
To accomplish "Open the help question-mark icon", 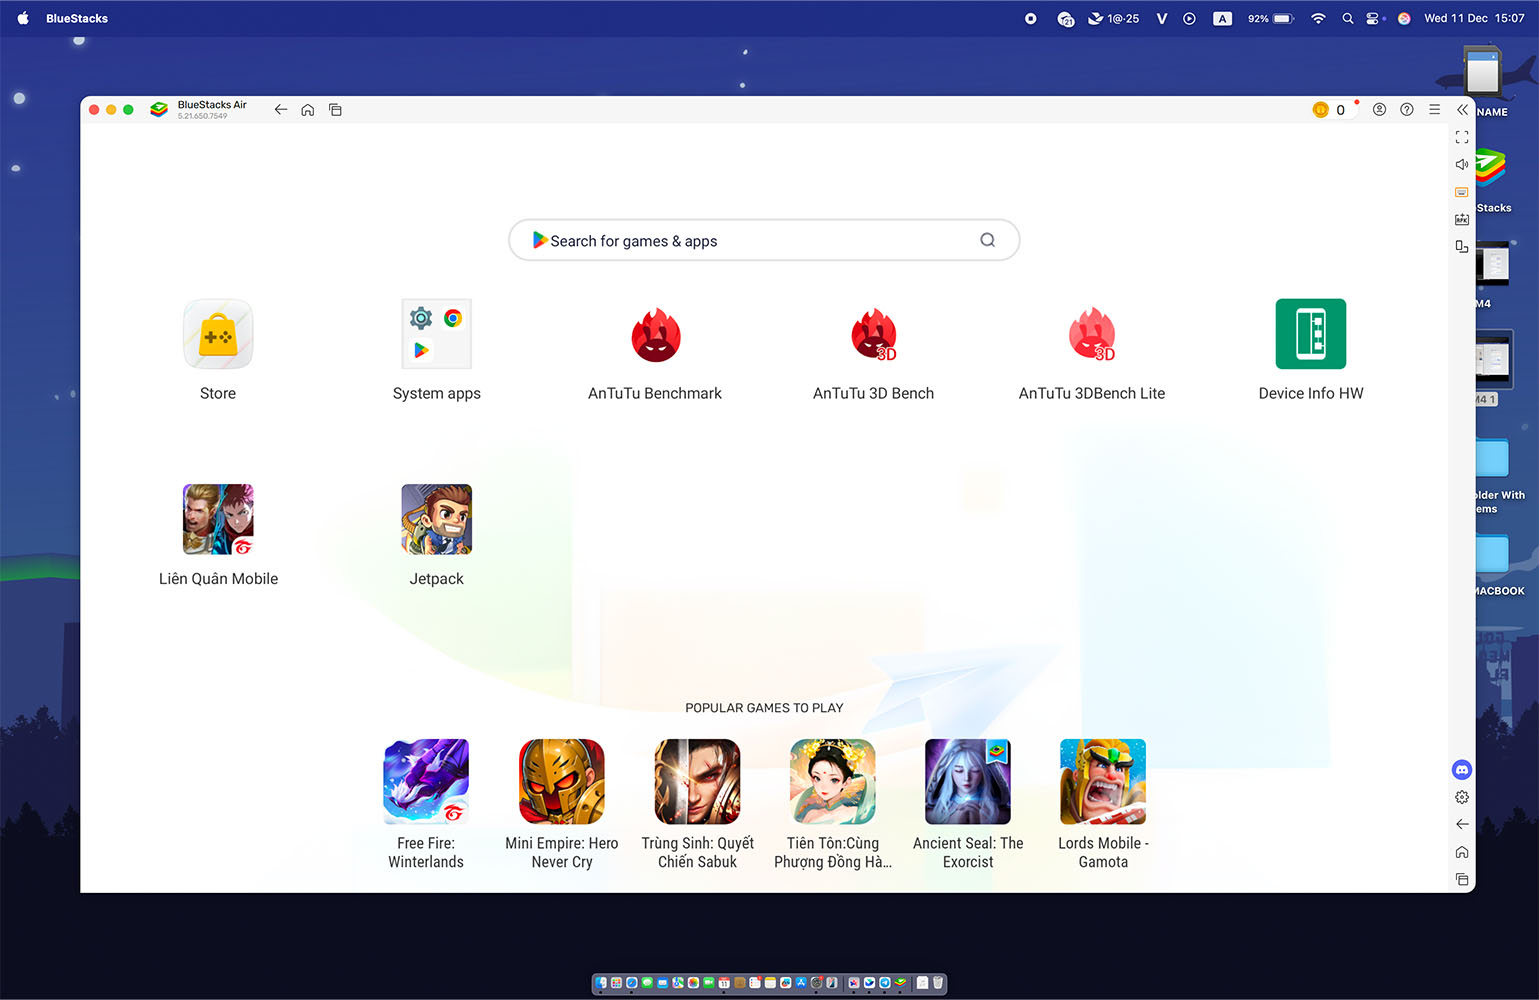I will (x=1407, y=110).
